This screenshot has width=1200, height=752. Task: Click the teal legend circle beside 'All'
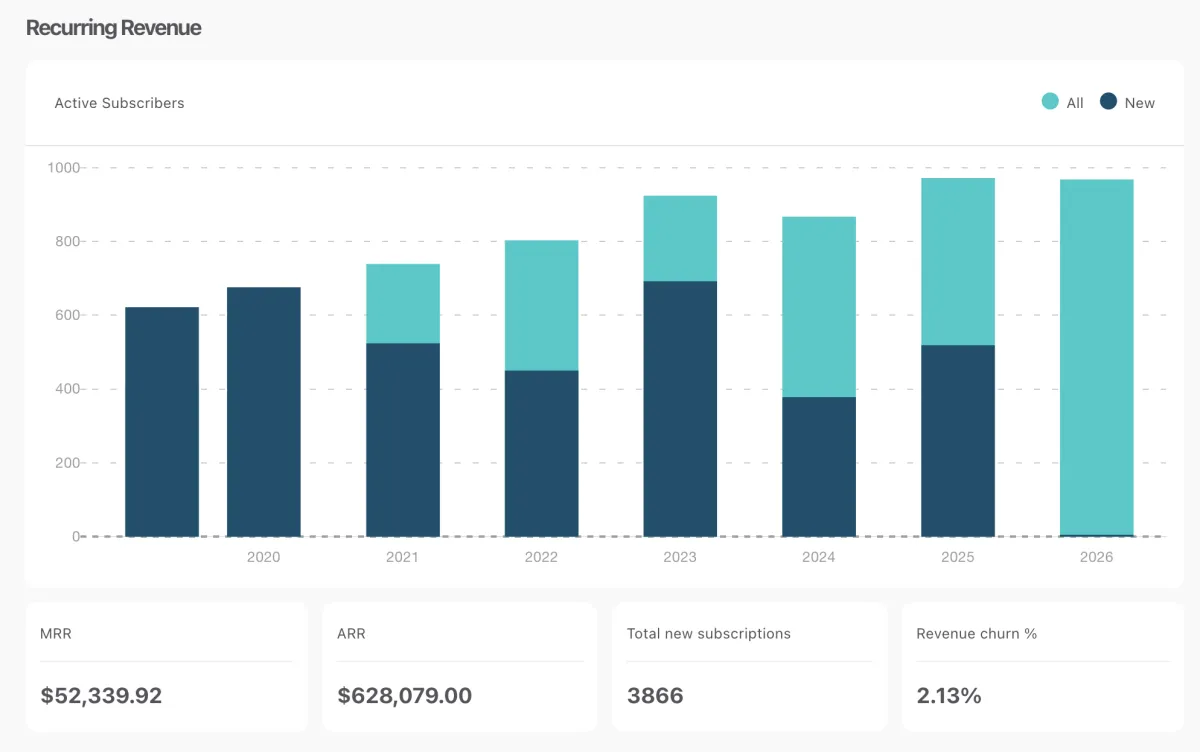(x=1050, y=102)
